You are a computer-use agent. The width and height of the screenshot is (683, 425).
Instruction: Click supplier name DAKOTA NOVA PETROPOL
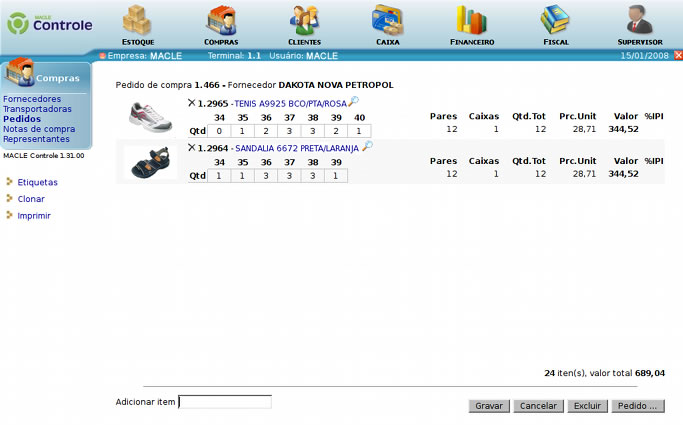coord(336,85)
